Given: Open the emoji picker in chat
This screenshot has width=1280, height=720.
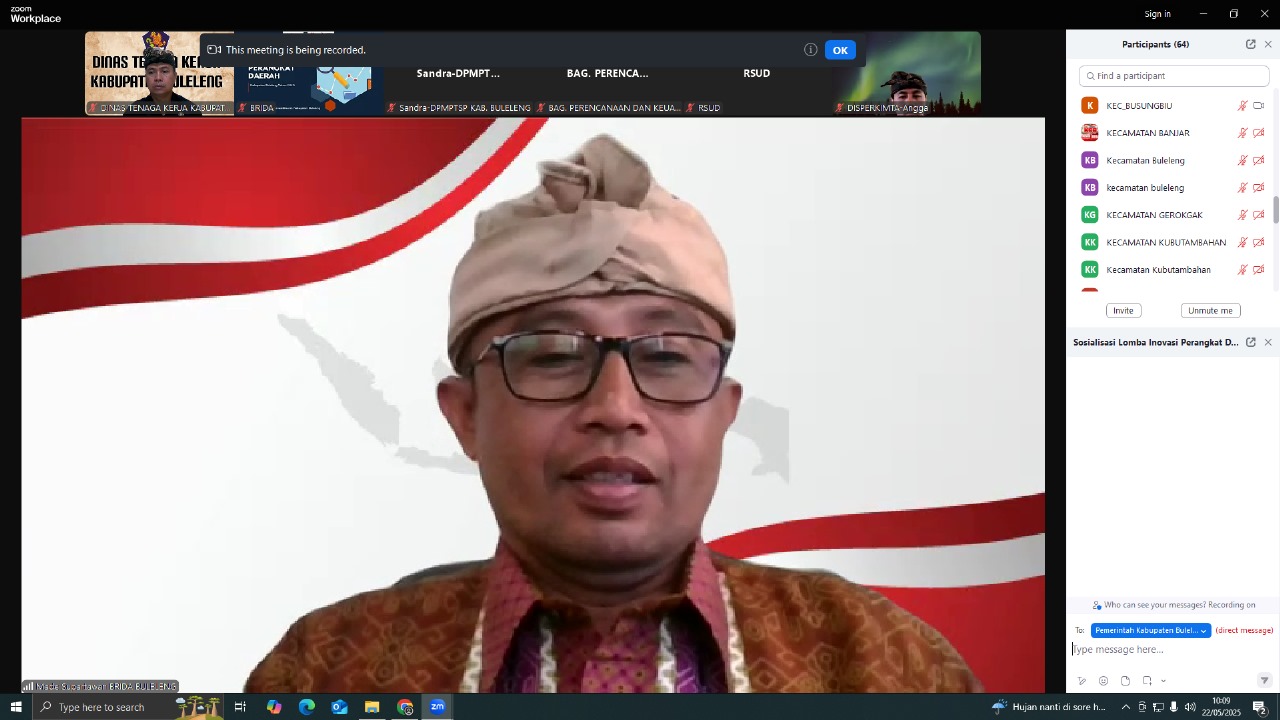Looking at the screenshot, I should tap(1103, 681).
